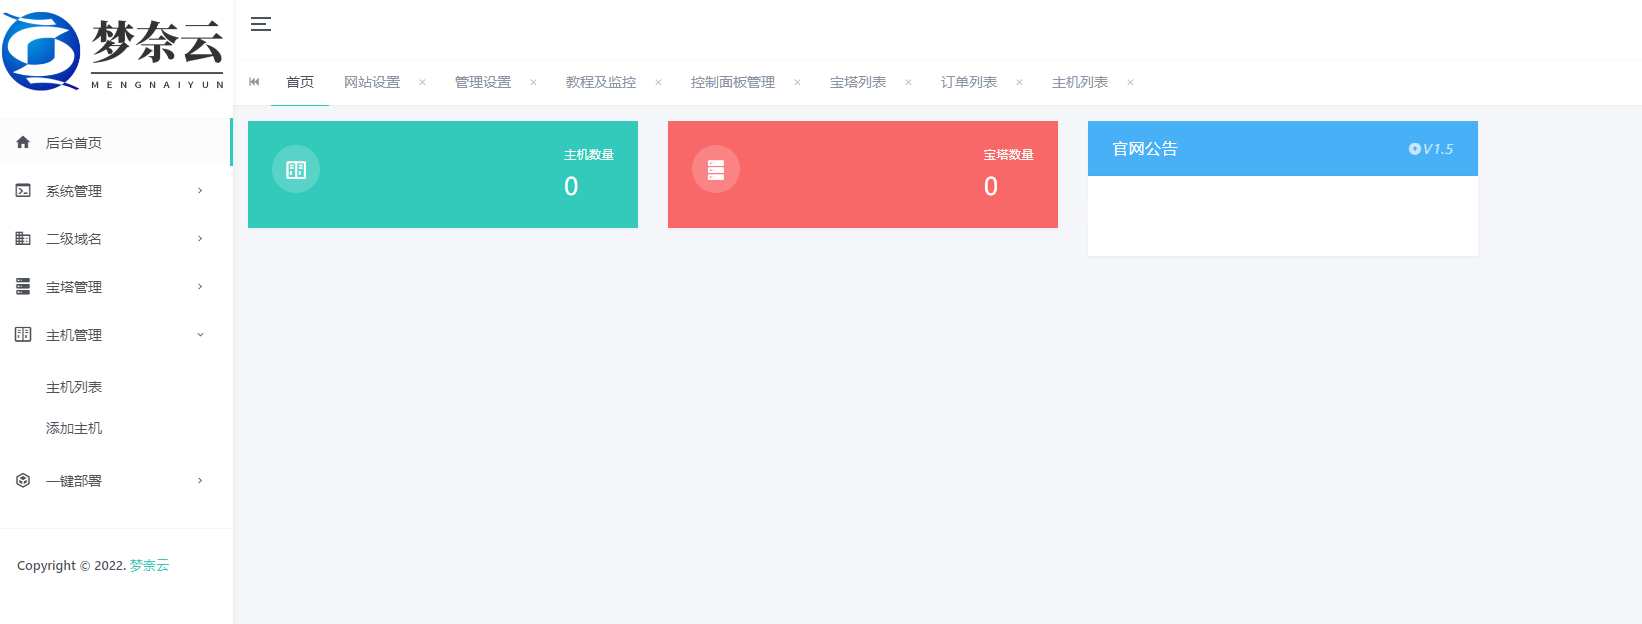Image resolution: width=1642 pixels, height=624 pixels.
Task: Click the V1.5 version text
Action: pyautogui.click(x=1438, y=149)
